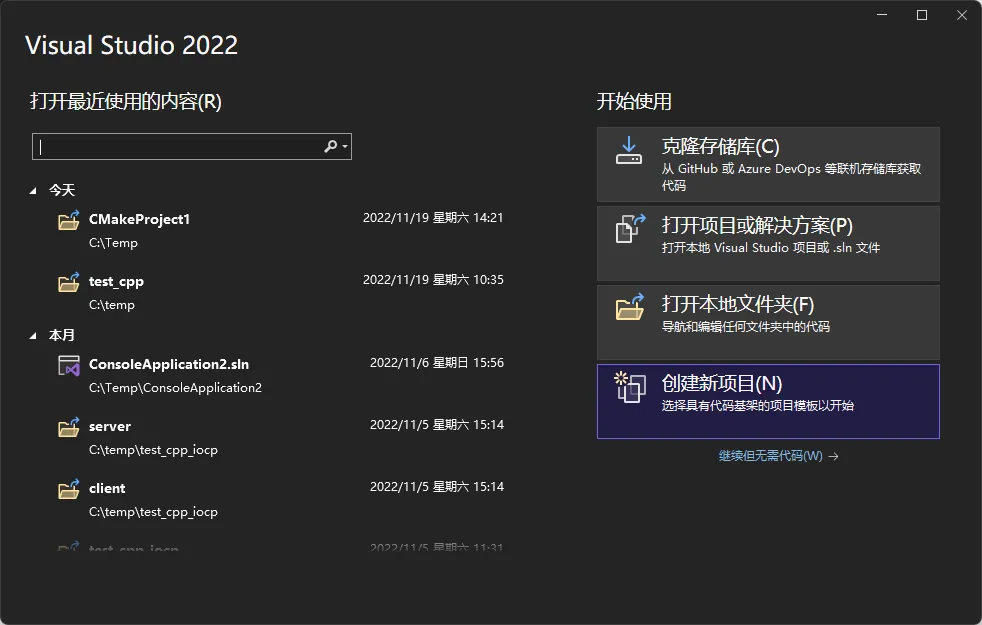Click the server folder icon
The height and width of the screenshot is (625, 982).
pyautogui.click(x=69, y=427)
